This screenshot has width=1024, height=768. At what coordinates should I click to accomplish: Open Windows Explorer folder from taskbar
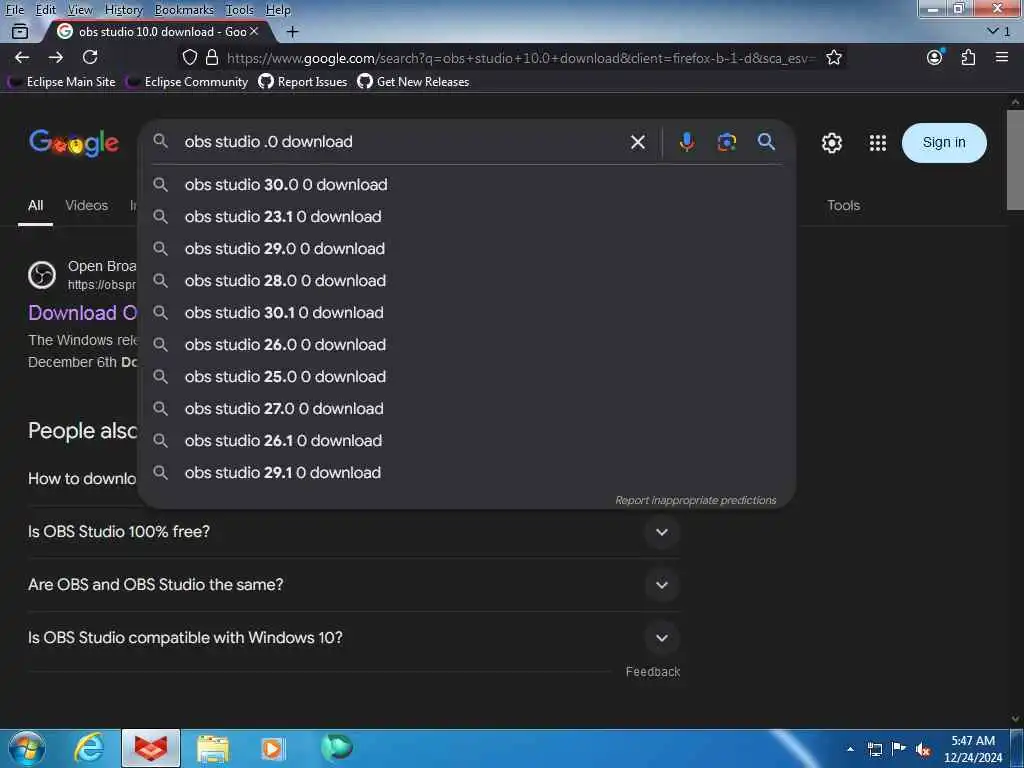[213, 748]
